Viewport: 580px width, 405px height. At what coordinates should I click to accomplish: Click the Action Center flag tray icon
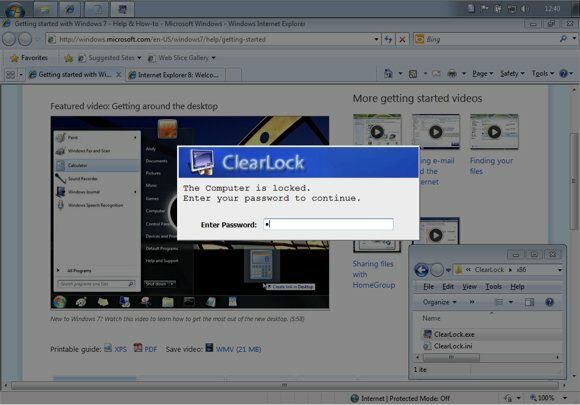tap(484, 9)
